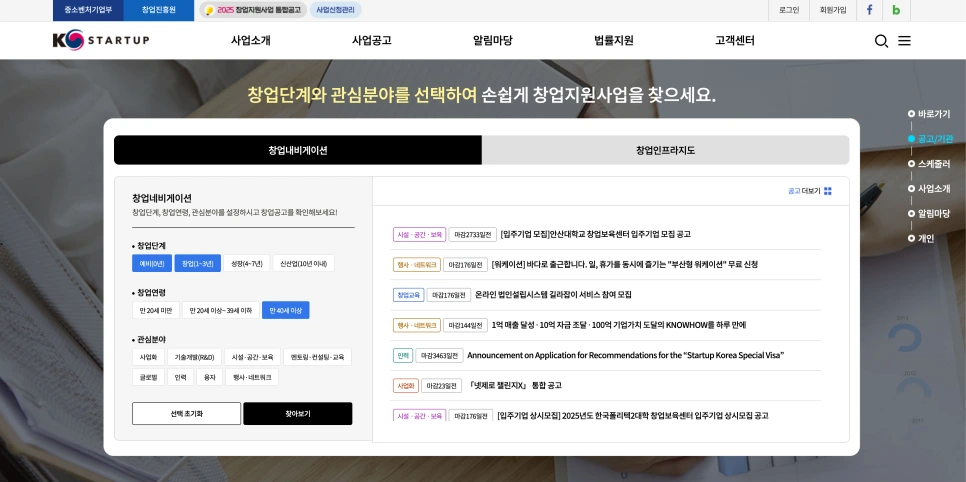Screen dimensions: 966x482
Task: Click the 마감23일전 deadline badge
Action: tap(441, 385)
